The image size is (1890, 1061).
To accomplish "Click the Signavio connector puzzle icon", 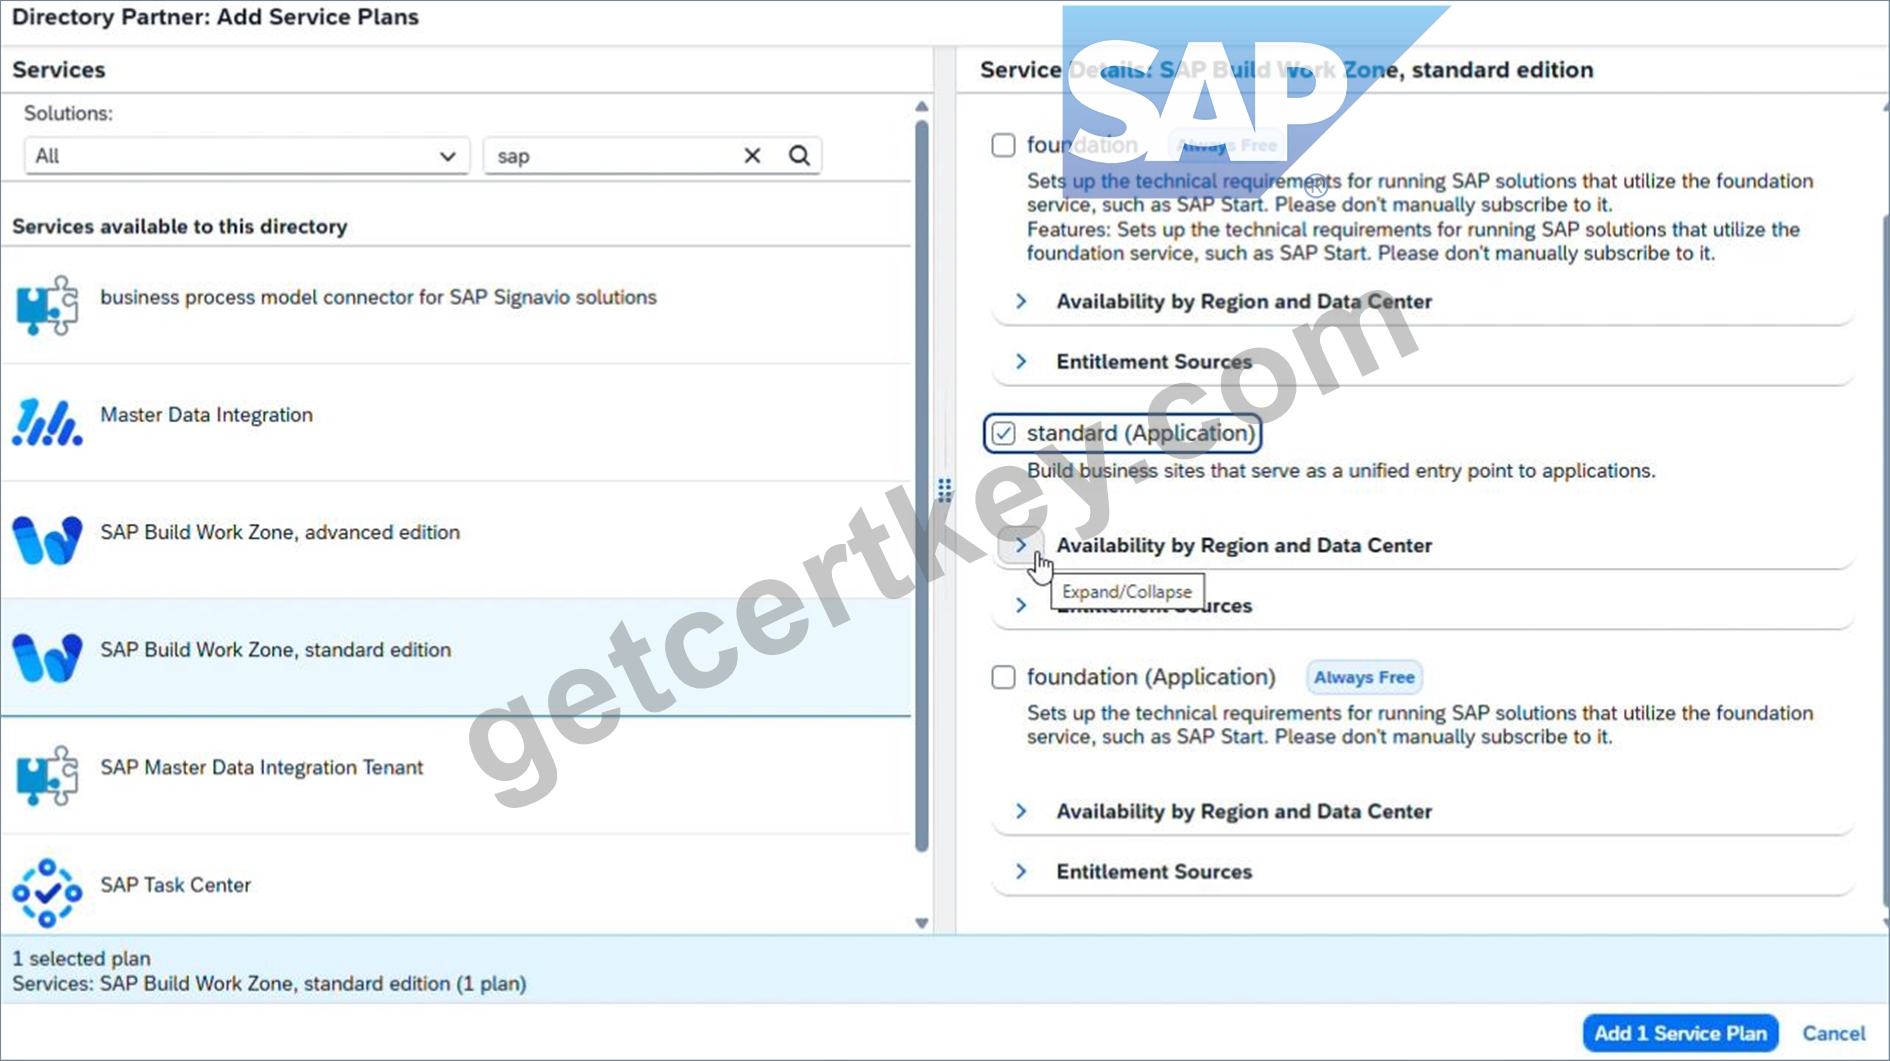I will click(47, 305).
